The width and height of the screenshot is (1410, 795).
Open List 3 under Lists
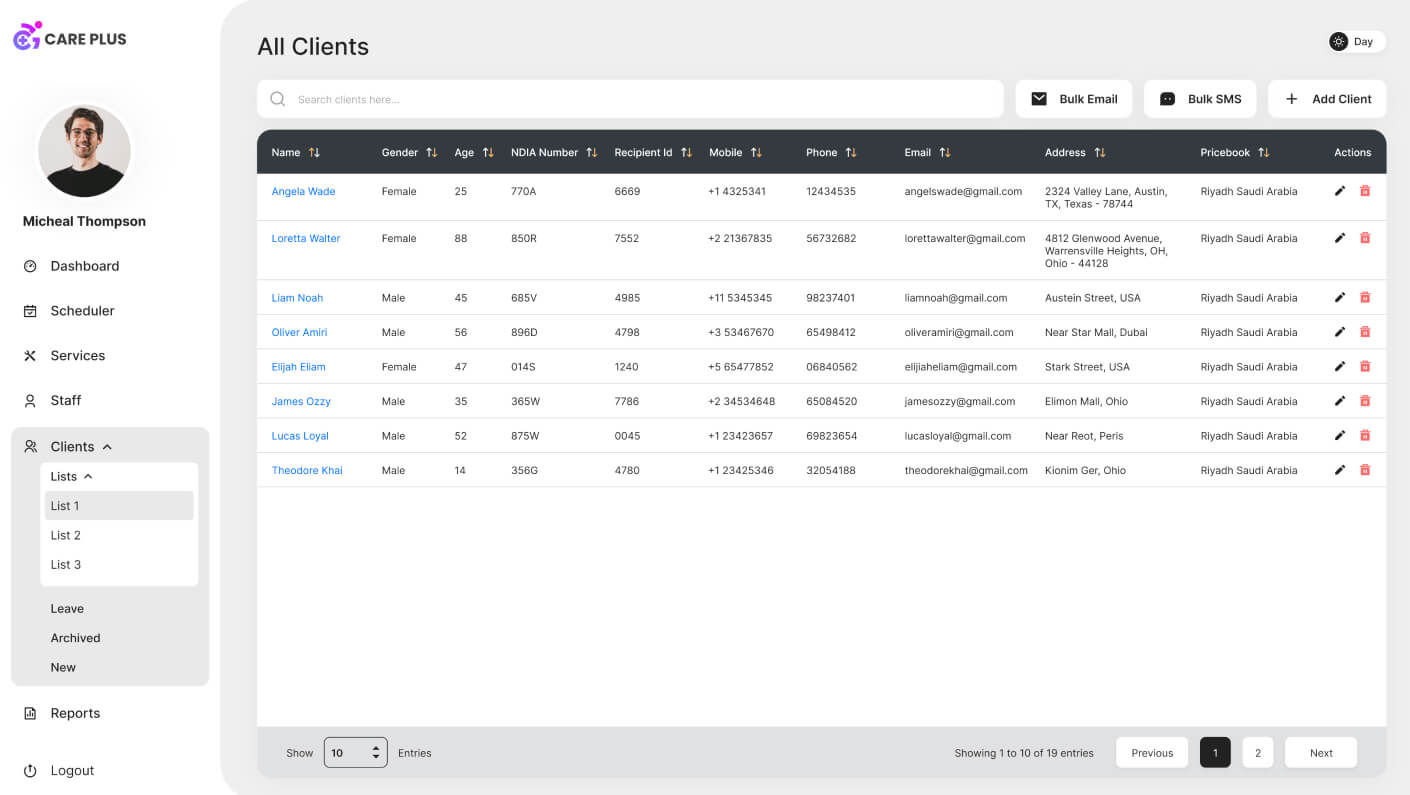click(x=66, y=564)
